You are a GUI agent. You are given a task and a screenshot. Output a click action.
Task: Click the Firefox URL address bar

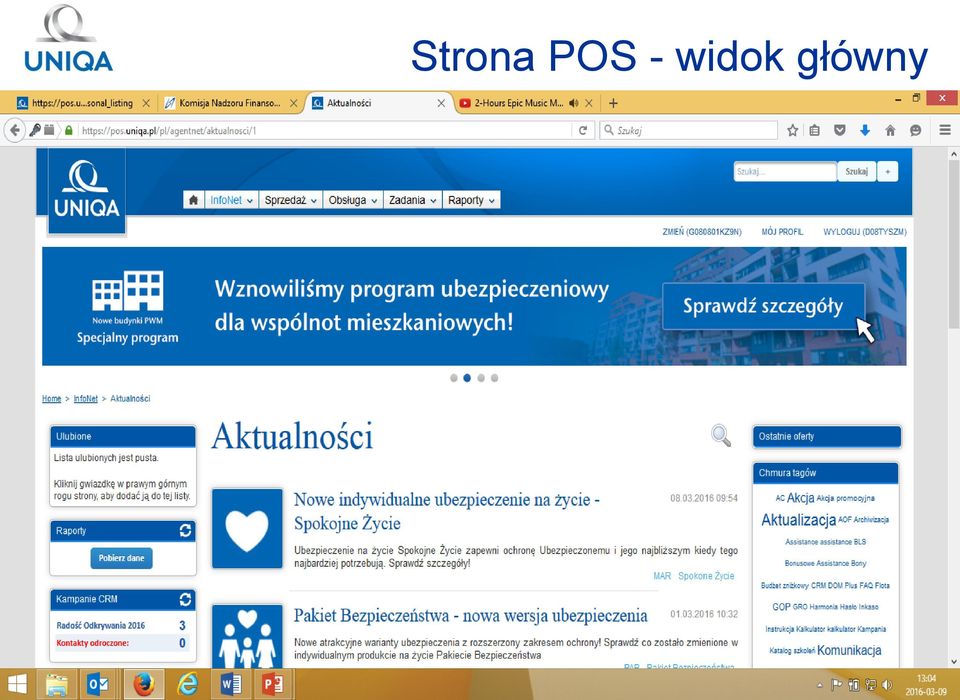point(326,130)
